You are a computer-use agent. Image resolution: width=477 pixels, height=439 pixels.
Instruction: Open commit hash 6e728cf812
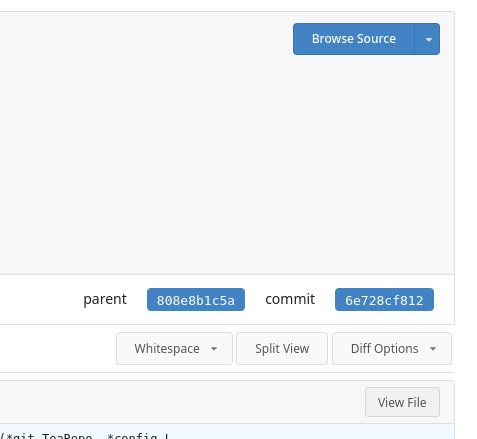click(x=384, y=300)
